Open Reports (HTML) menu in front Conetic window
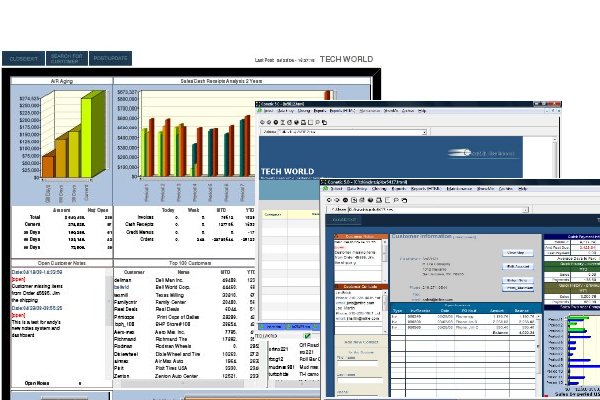The height and width of the screenshot is (400, 600). pyautogui.click(x=425, y=189)
